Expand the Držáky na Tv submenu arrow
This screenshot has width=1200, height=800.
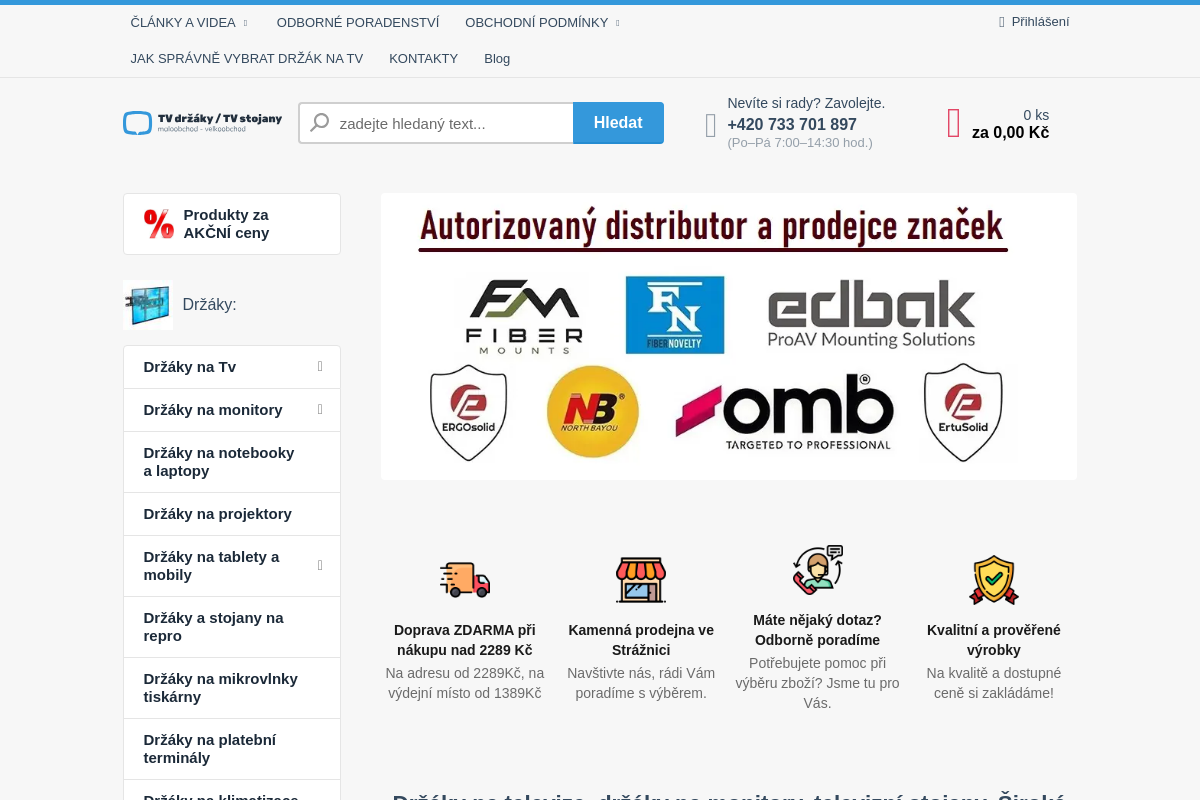320,367
